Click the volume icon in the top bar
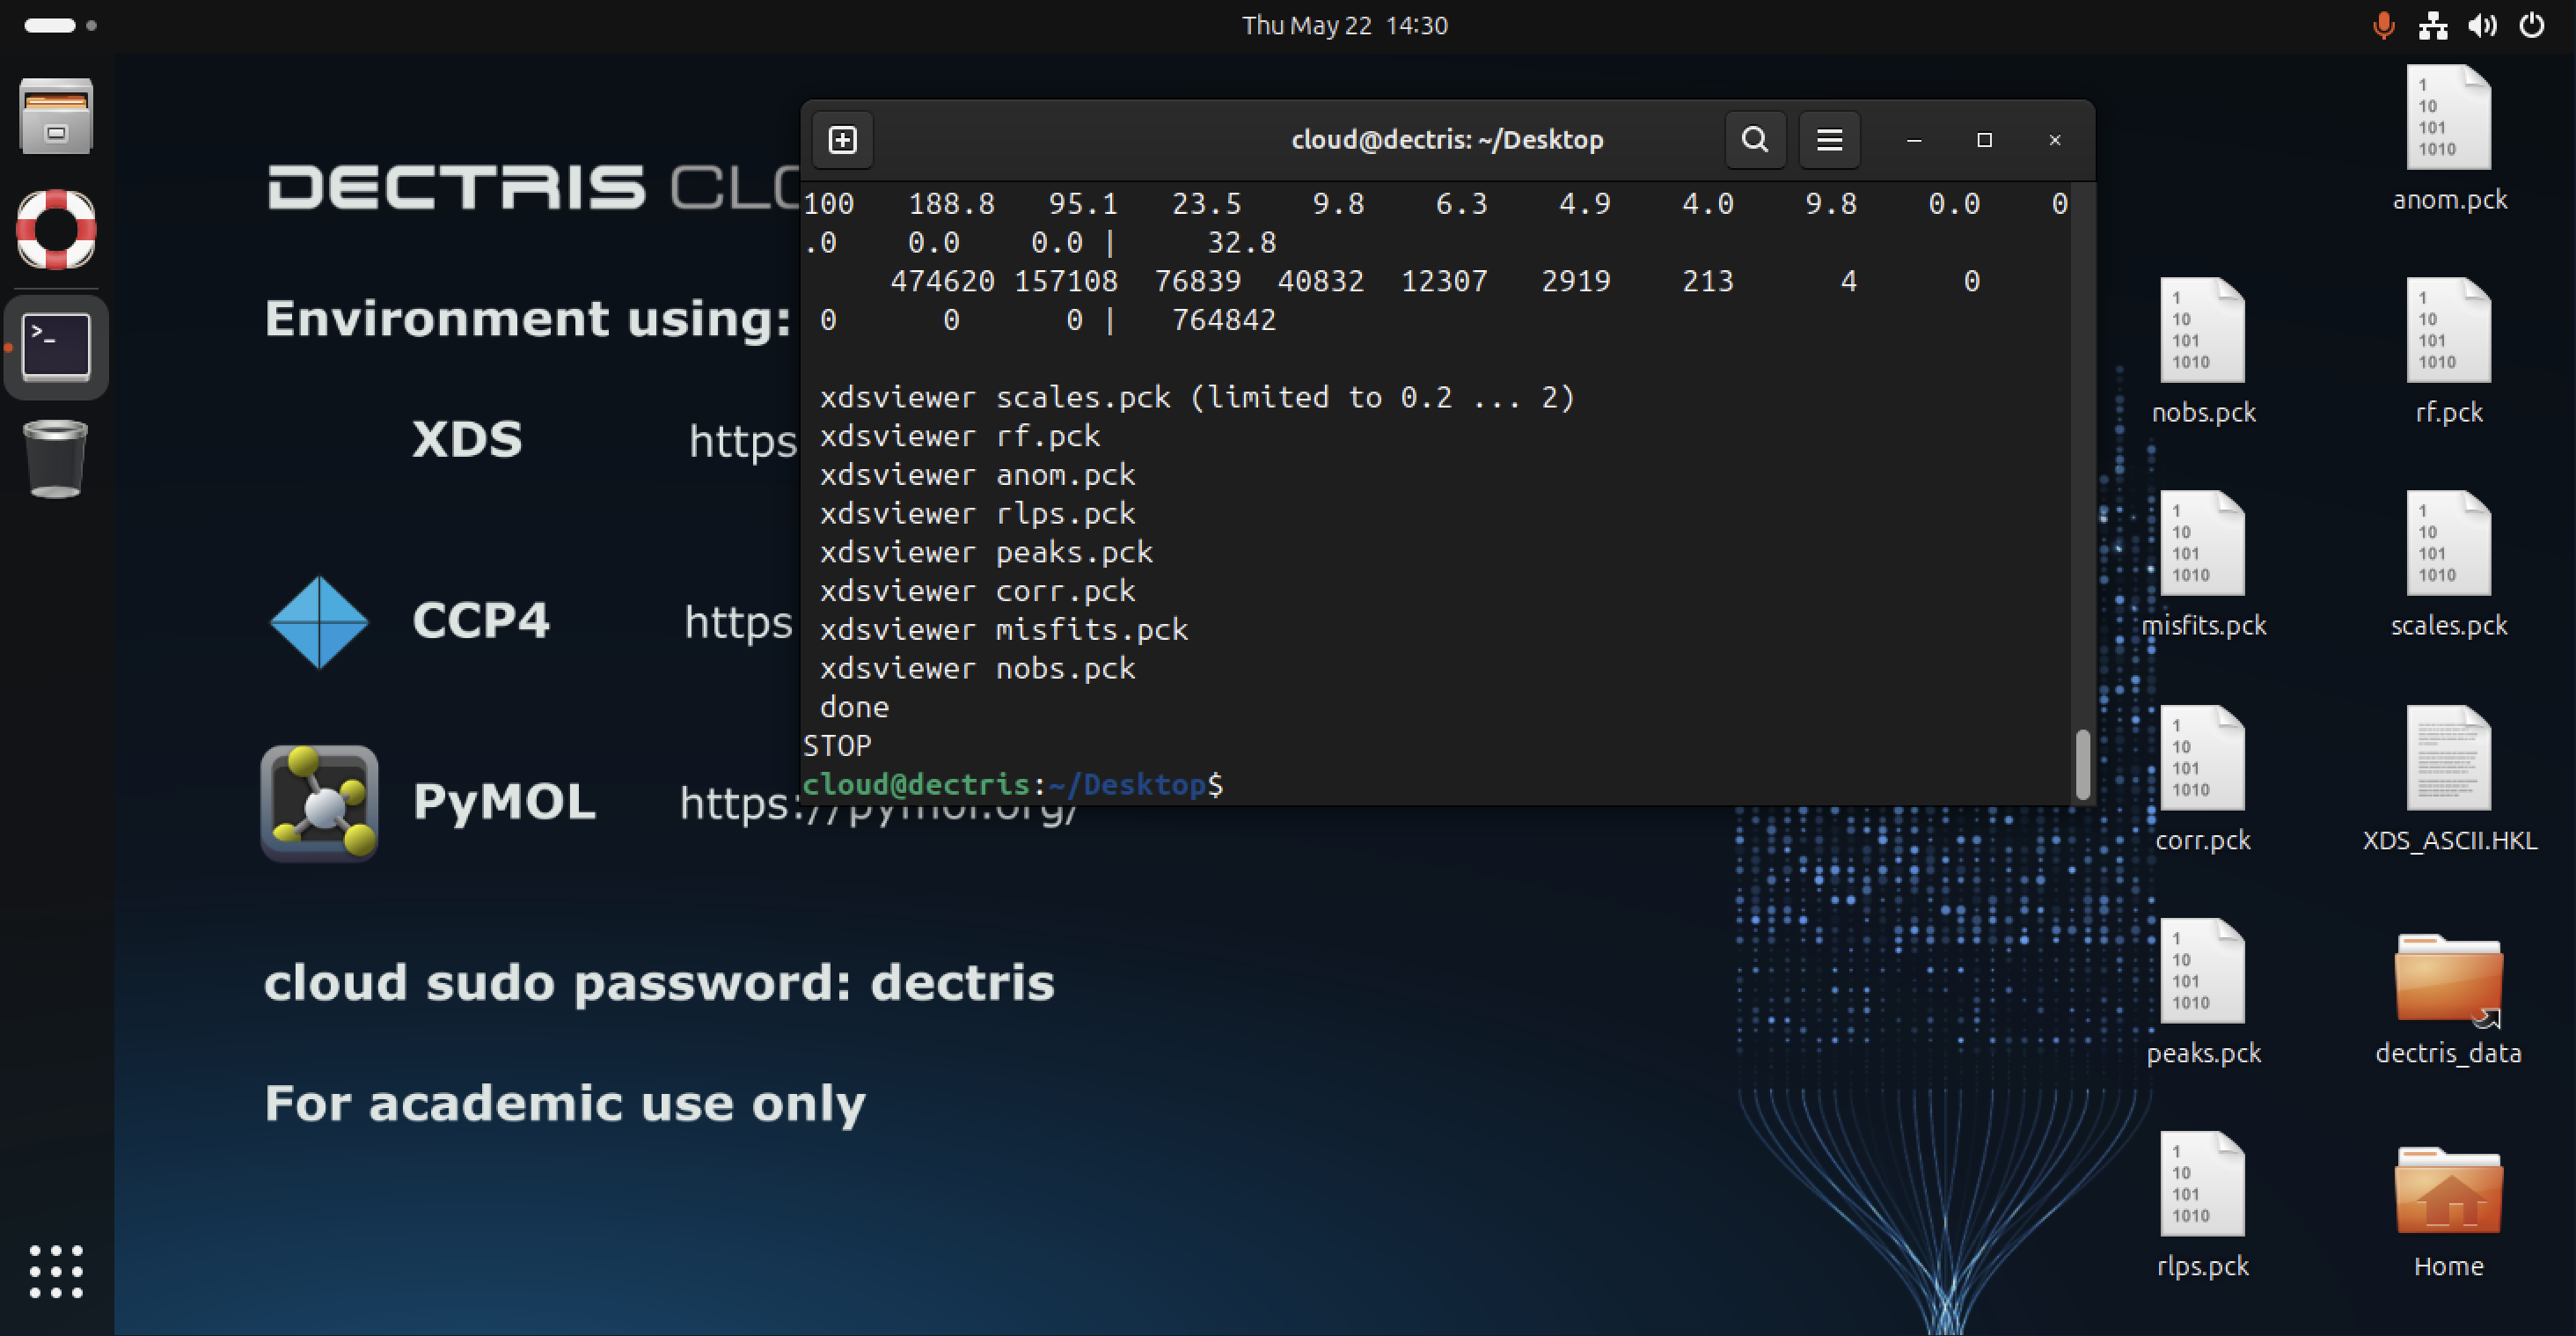 click(x=2482, y=26)
